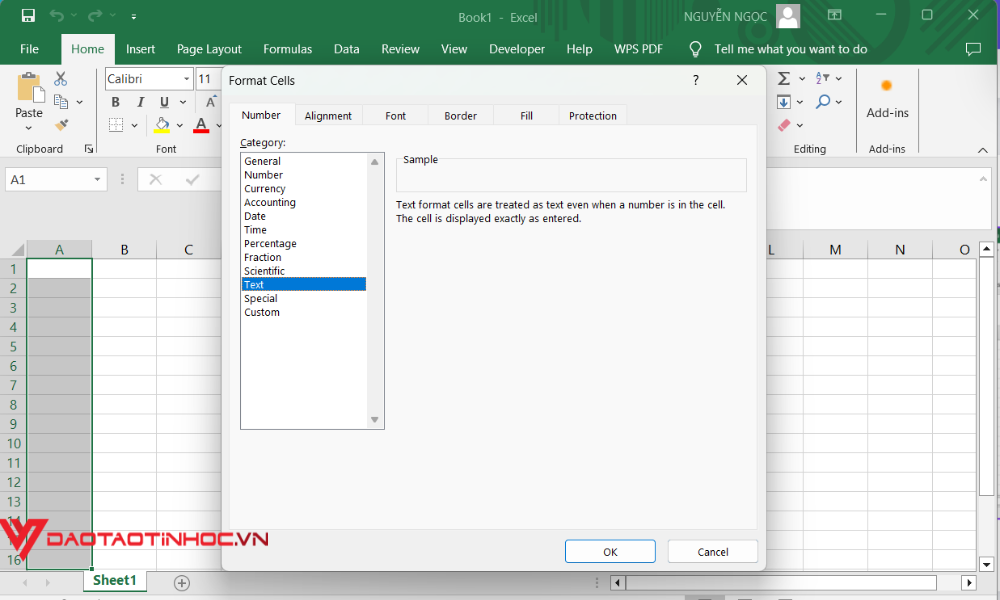The height and width of the screenshot is (600, 1000).
Task: Switch to the Page Layout ribbon tab
Action: tap(209, 49)
